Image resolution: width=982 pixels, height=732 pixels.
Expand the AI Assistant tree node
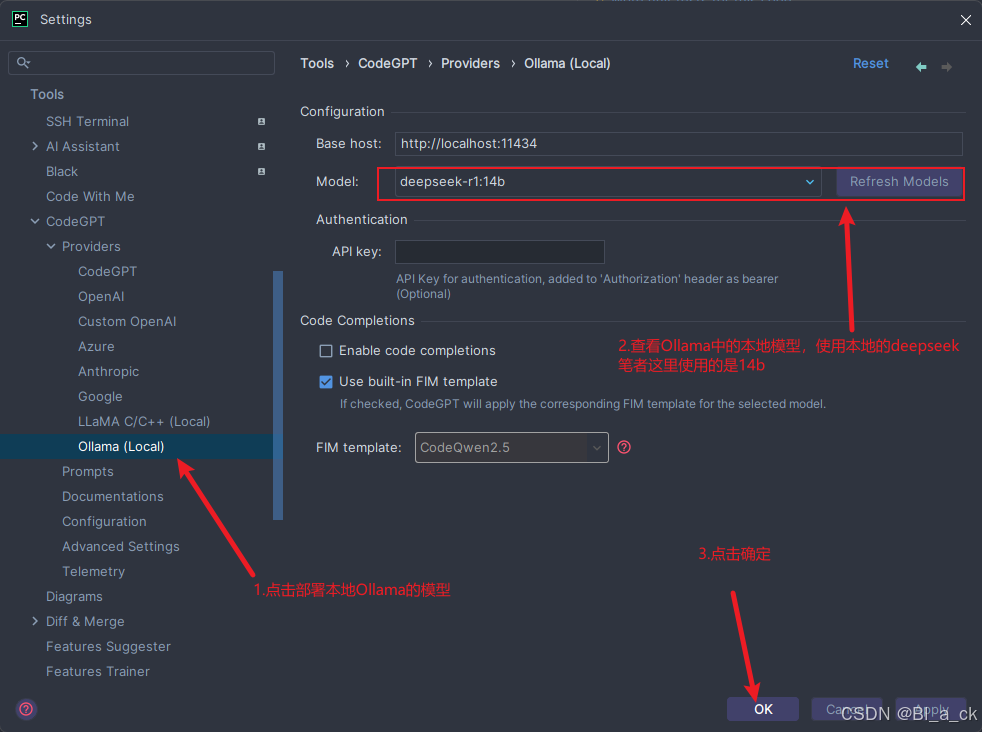pos(35,146)
